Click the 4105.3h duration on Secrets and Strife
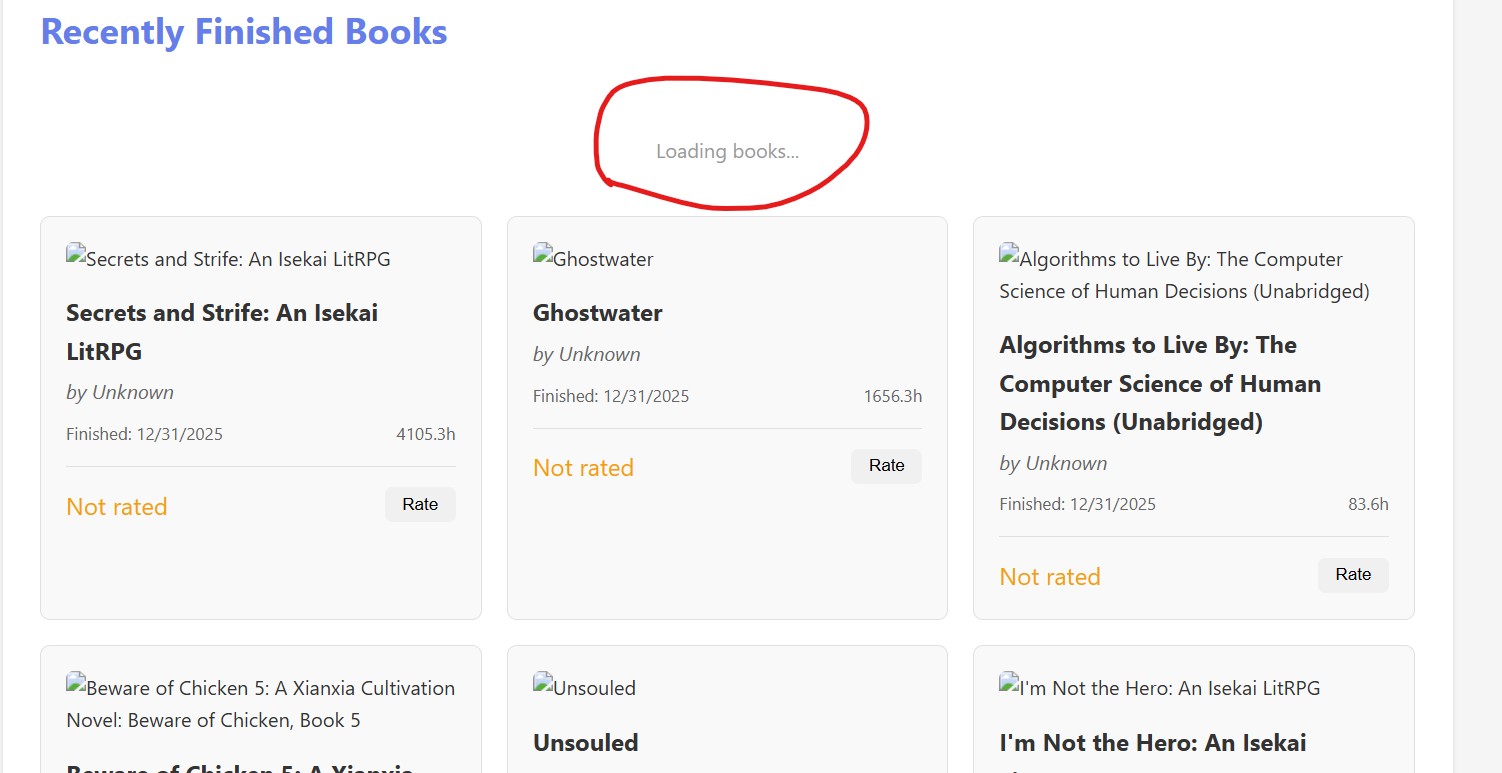The image size is (1502, 773). tap(425, 434)
